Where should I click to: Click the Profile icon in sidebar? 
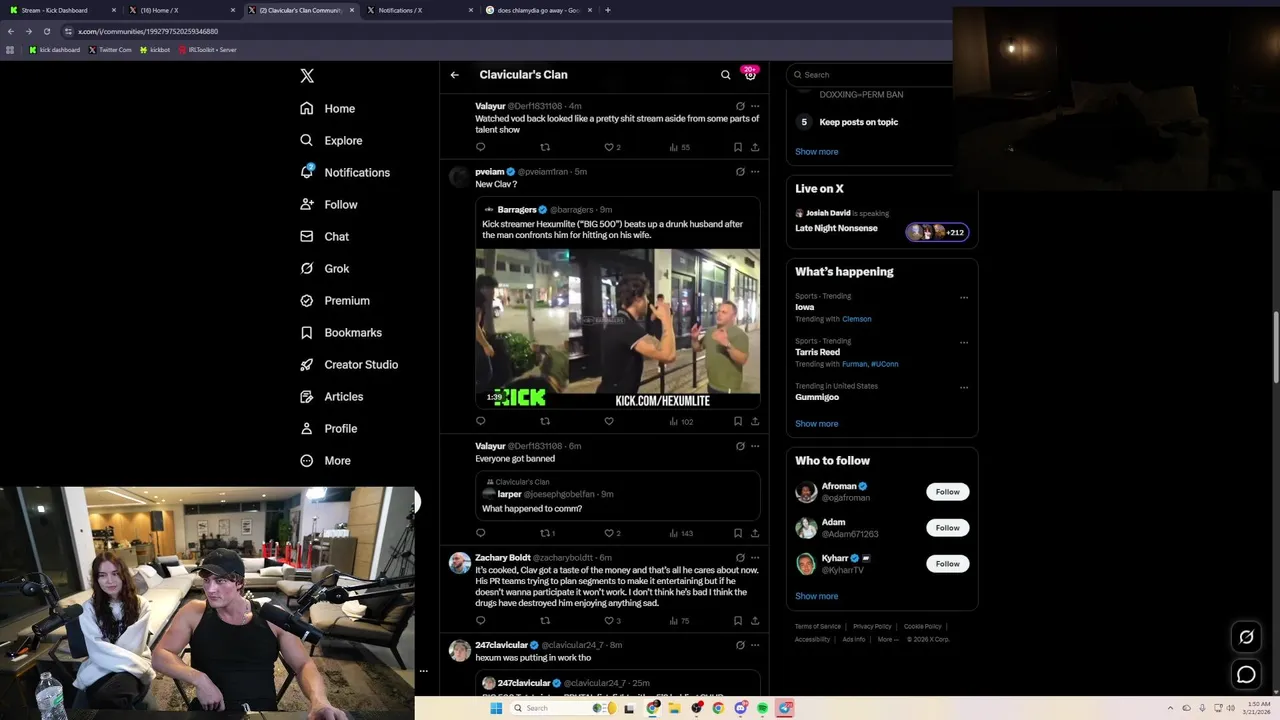pos(307,428)
